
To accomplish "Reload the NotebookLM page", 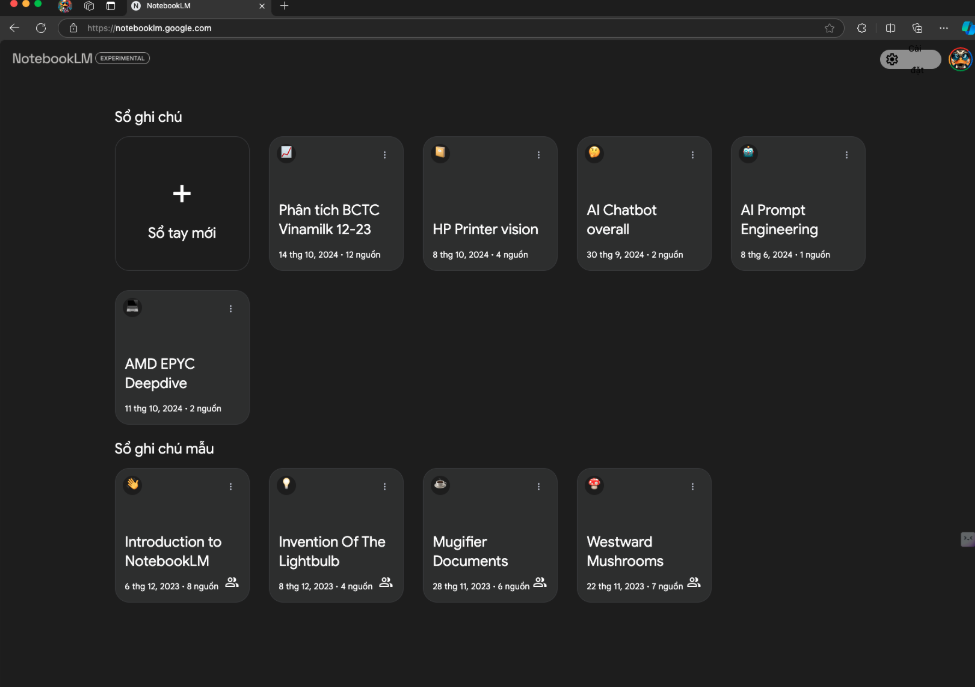I will coord(41,28).
